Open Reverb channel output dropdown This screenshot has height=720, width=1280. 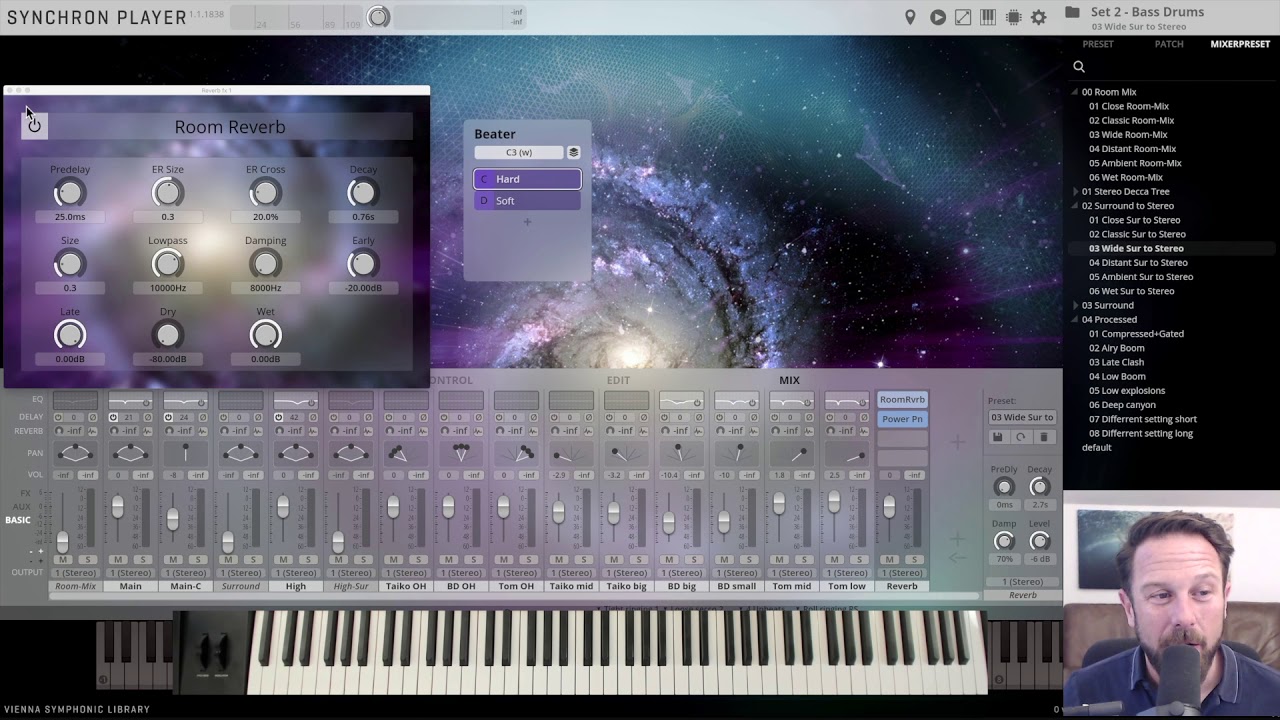[901, 573]
